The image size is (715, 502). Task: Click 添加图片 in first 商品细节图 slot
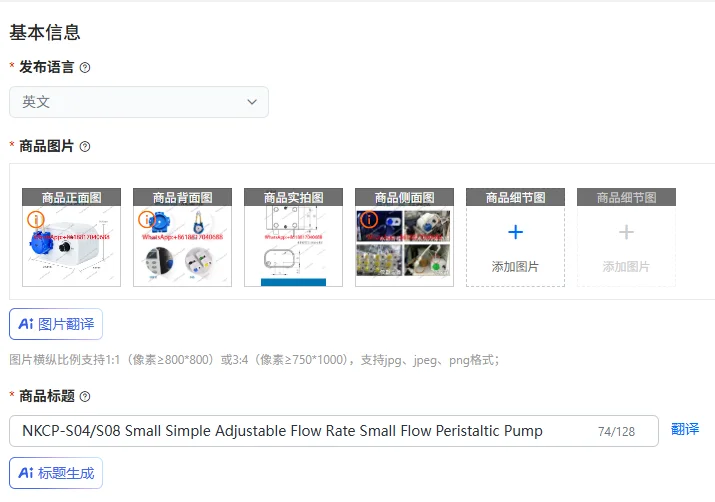[x=515, y=266]
